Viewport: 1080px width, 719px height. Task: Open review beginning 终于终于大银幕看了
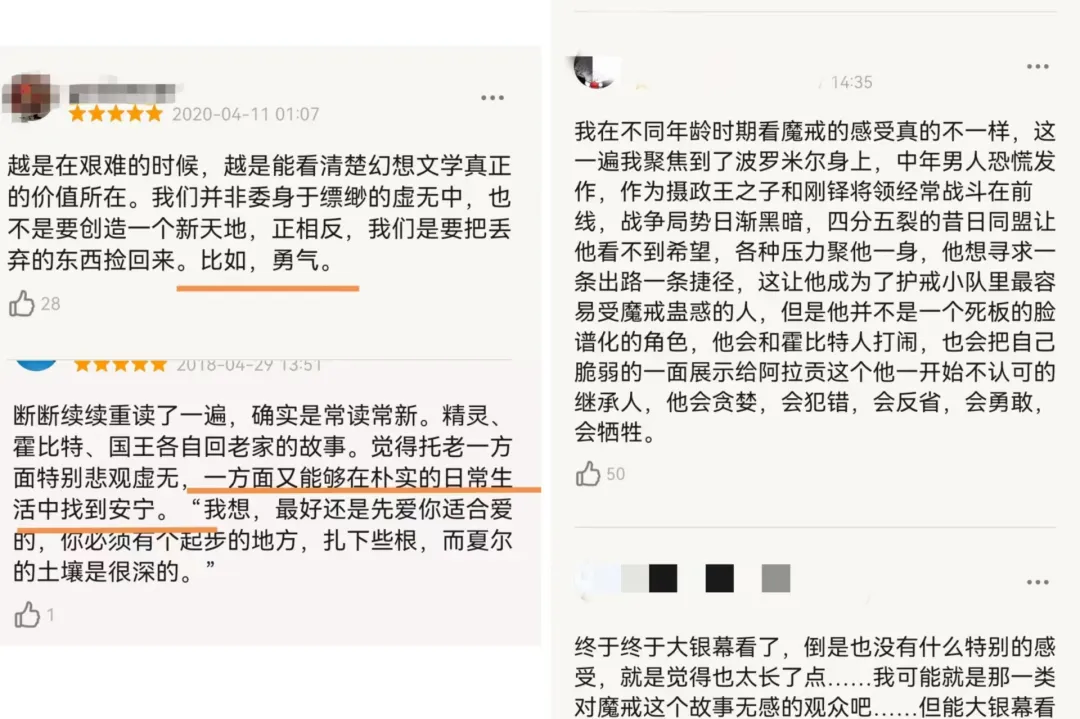[815, 676]
